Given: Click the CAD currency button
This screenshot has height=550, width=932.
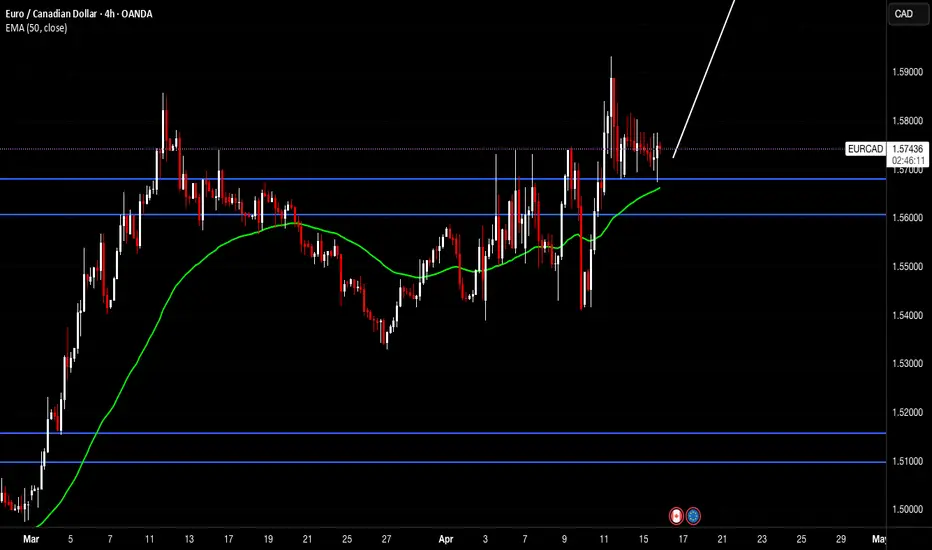Looking at the screenshot, I should click(x=907, y=14).
